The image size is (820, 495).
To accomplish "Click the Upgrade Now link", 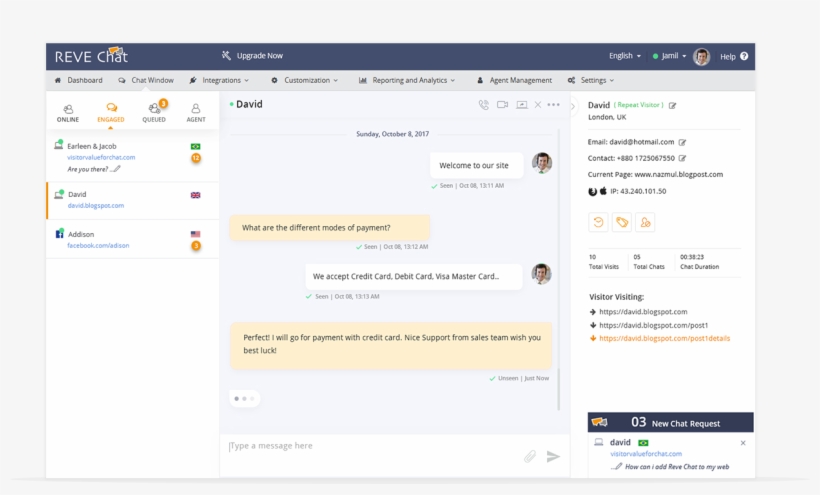I will click(253, 55).
